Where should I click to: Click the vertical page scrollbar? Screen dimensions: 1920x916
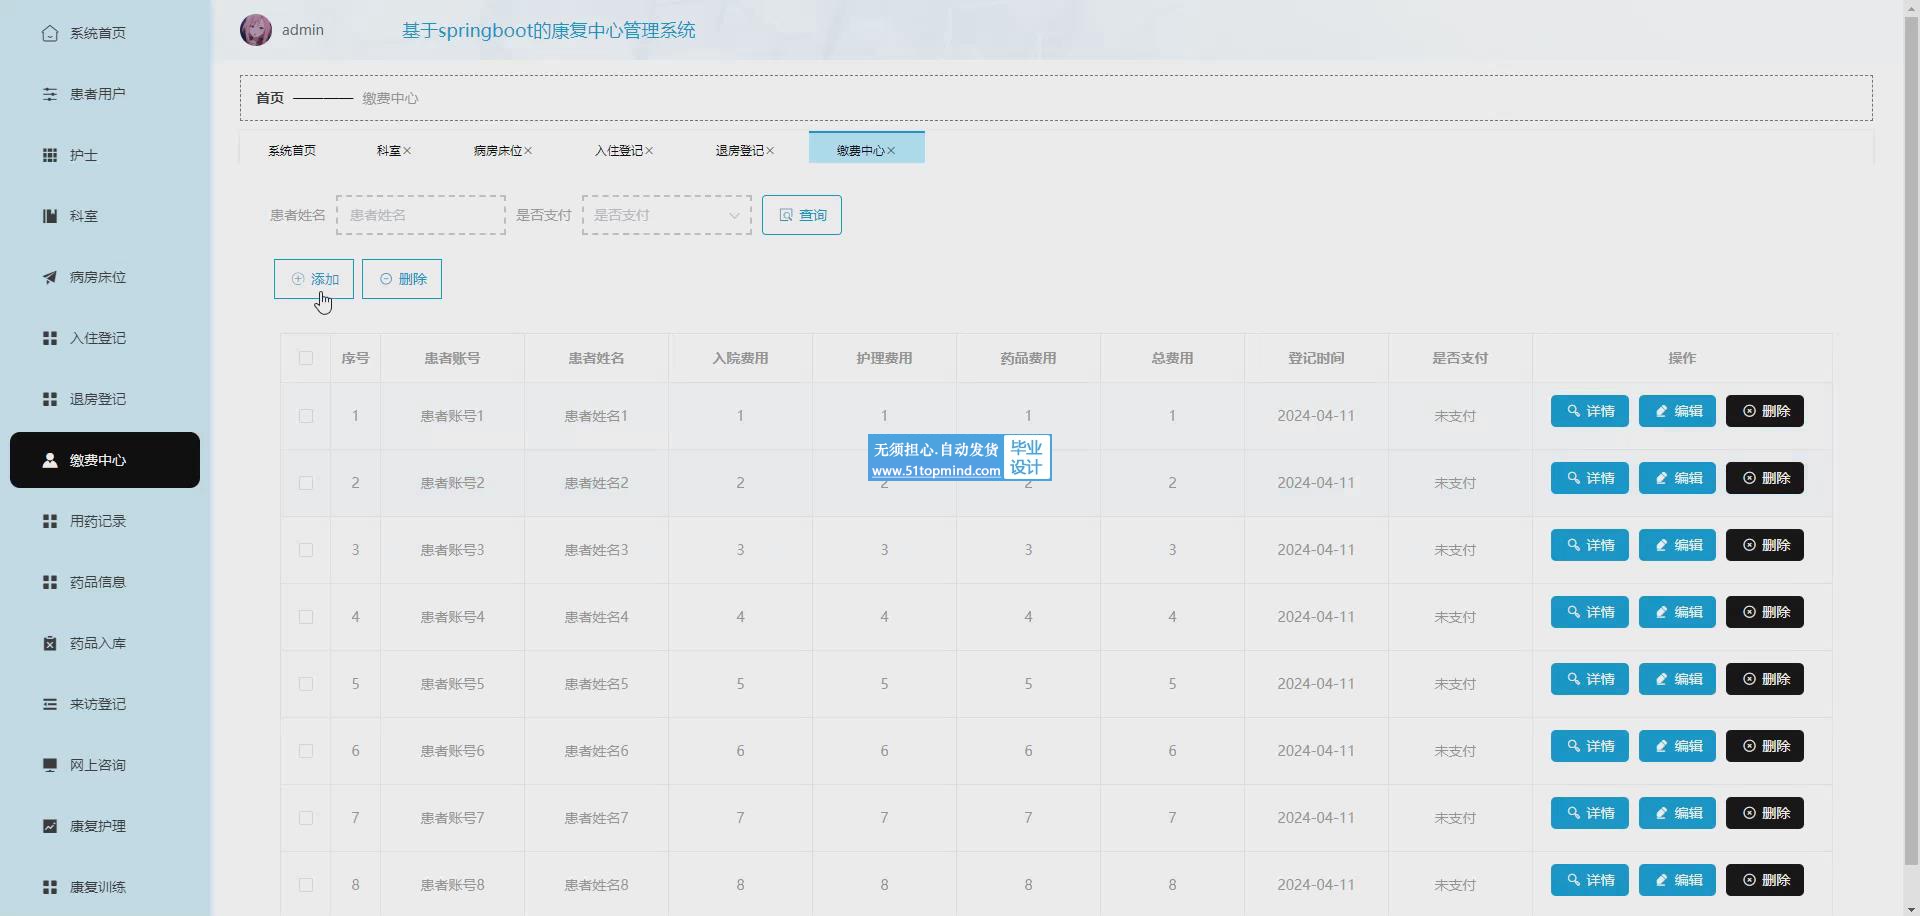click(x=1911, y=440)
